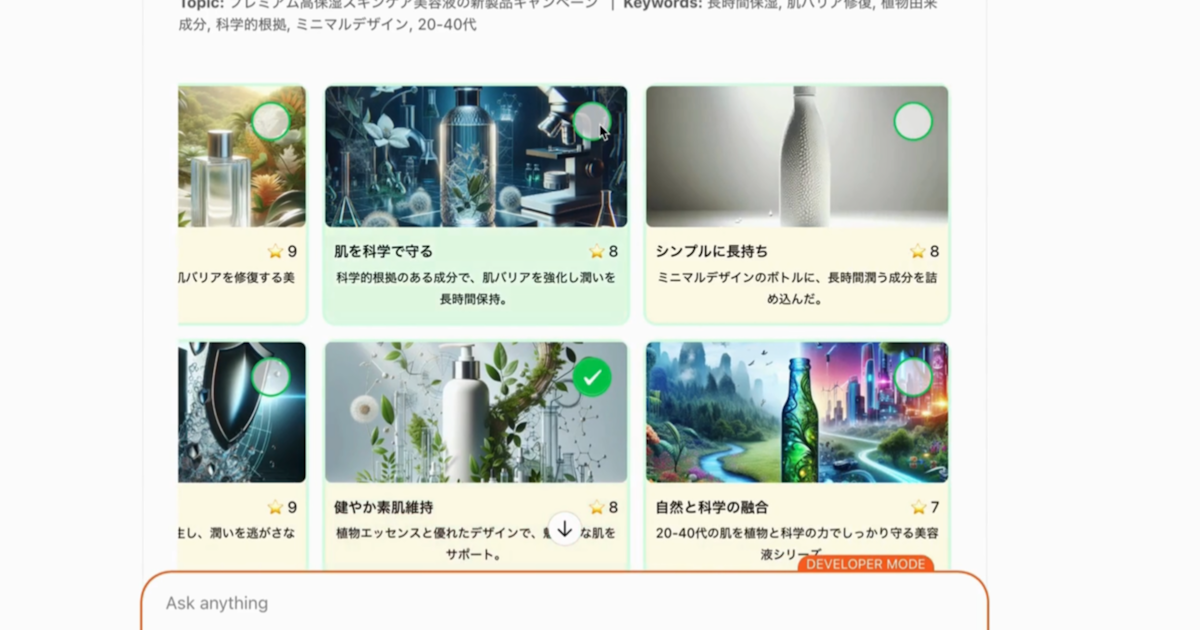This screenshot has width=1200, height=630.
Task: Click the star icon next to シンプルに長持ち score
Action: click(918, 251)
